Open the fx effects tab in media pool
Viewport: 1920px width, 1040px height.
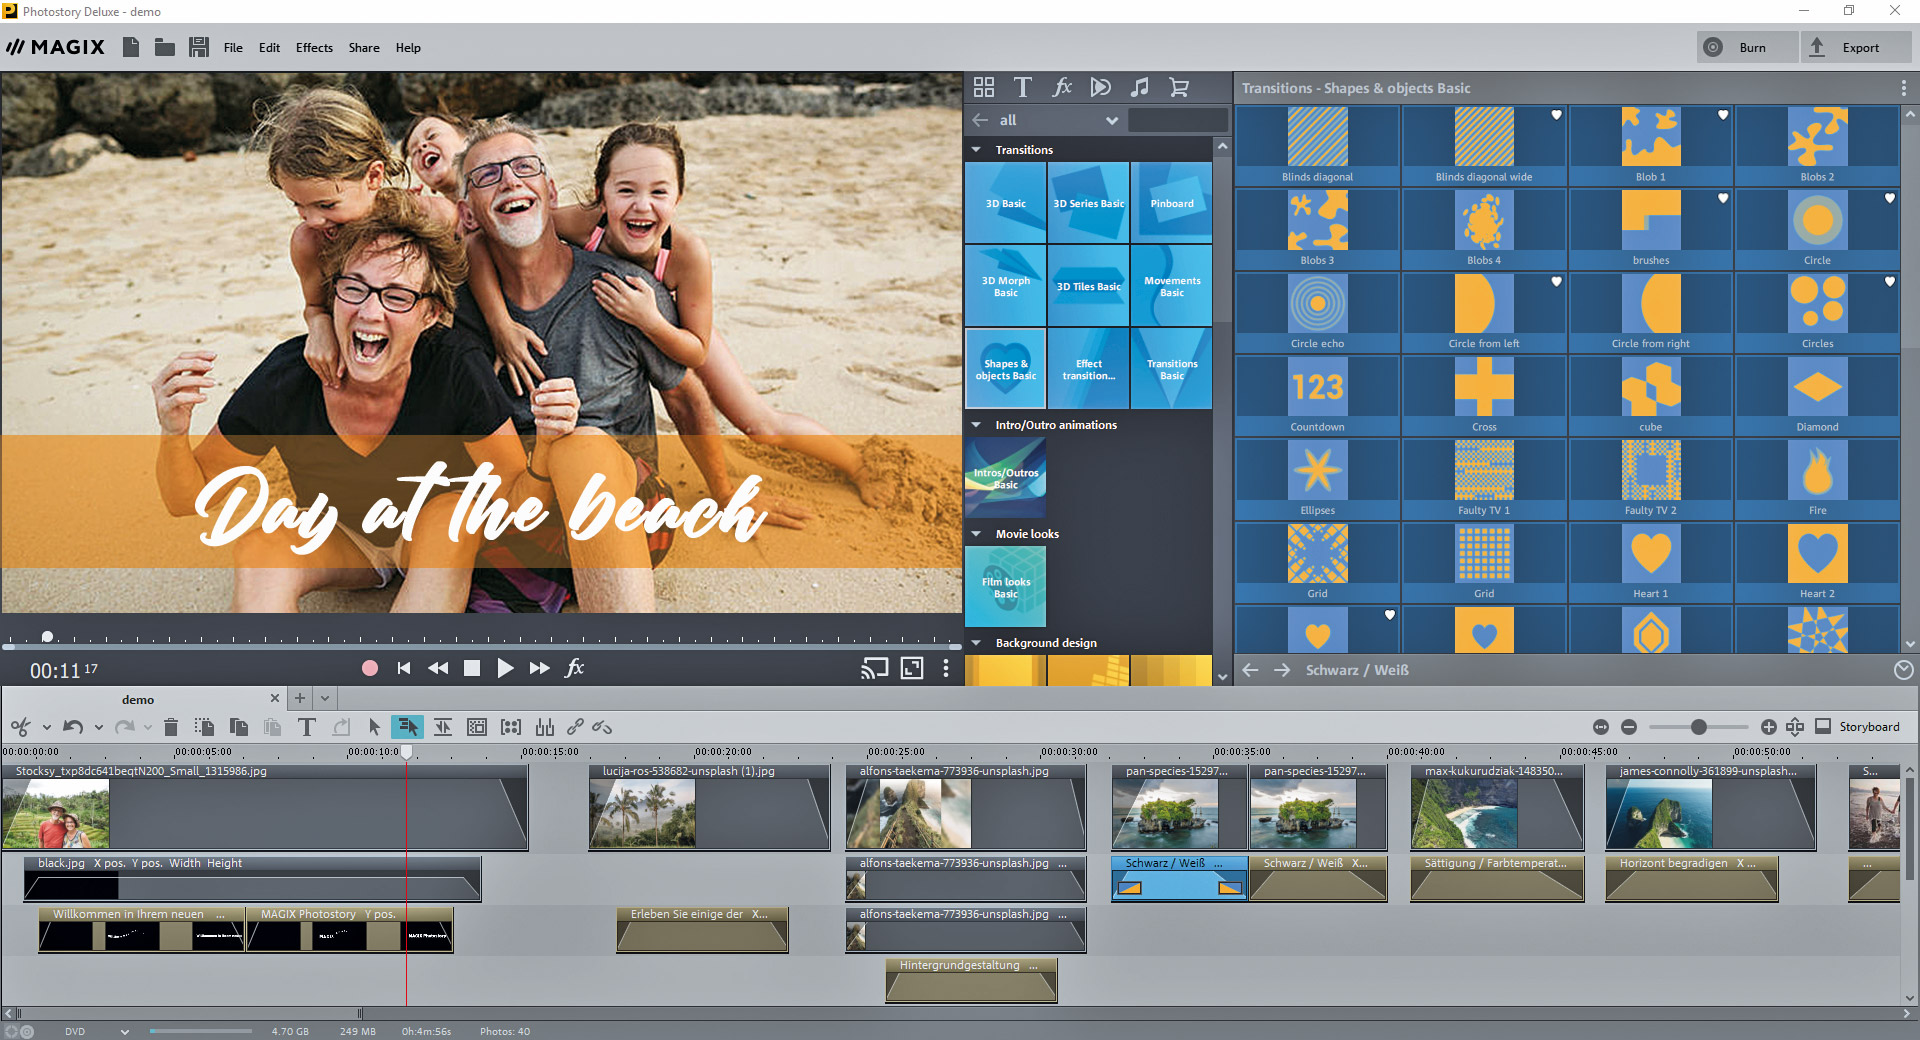tap(1062, 87)
